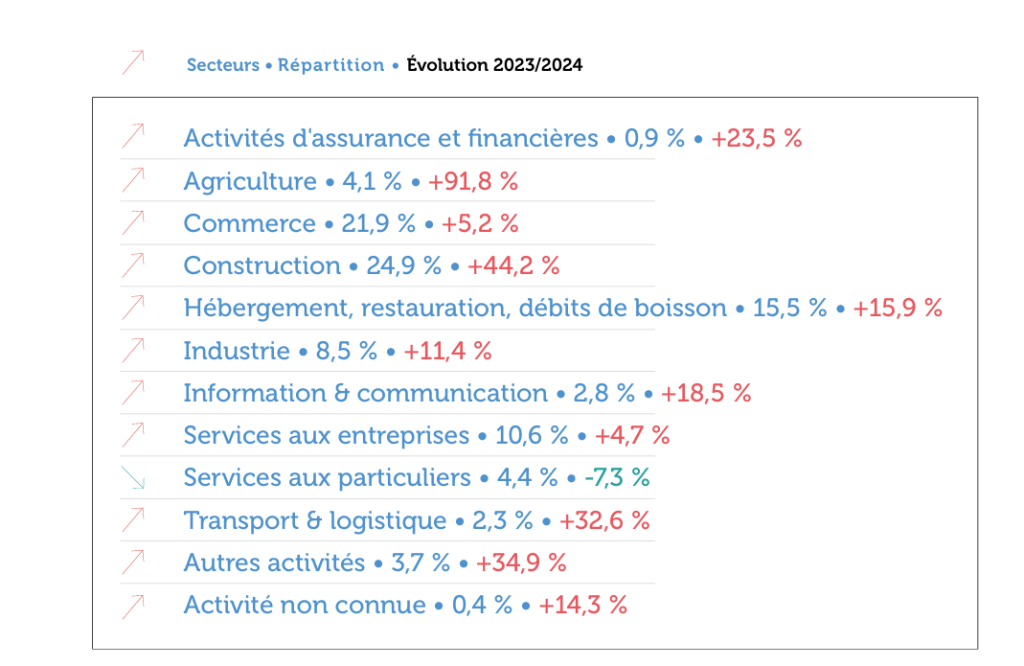
Task: Click the arrow beside Autres activités
Action: point(133,562)
